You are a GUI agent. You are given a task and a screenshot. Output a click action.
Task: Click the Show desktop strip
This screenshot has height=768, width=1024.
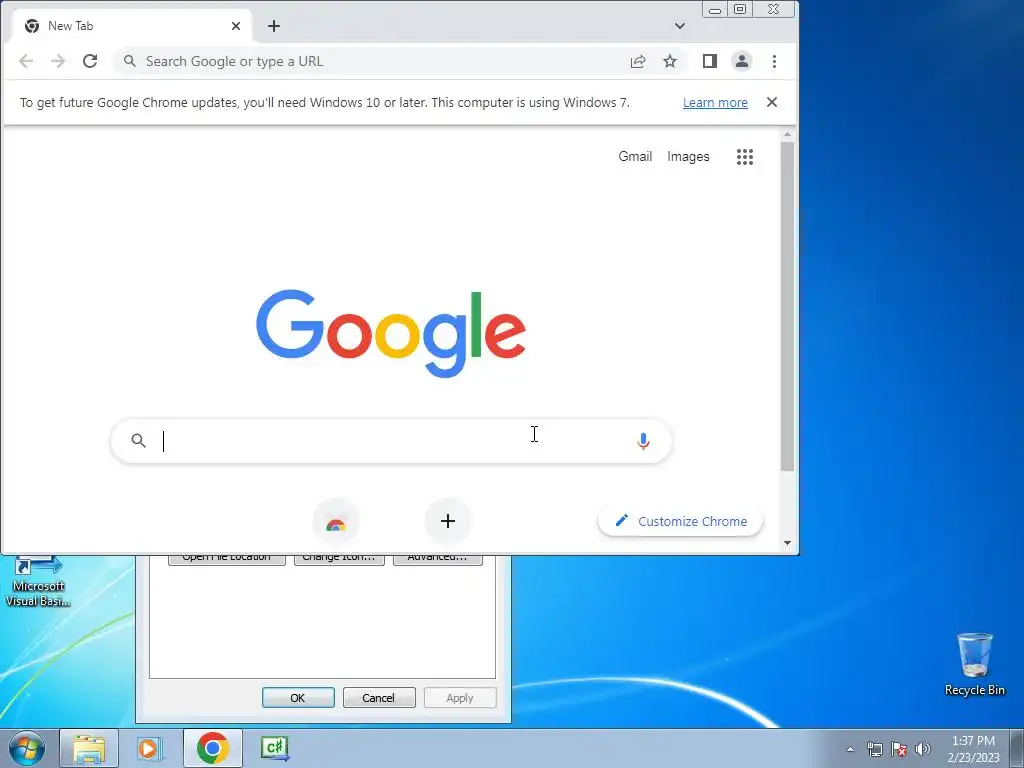coord(1017,748)
